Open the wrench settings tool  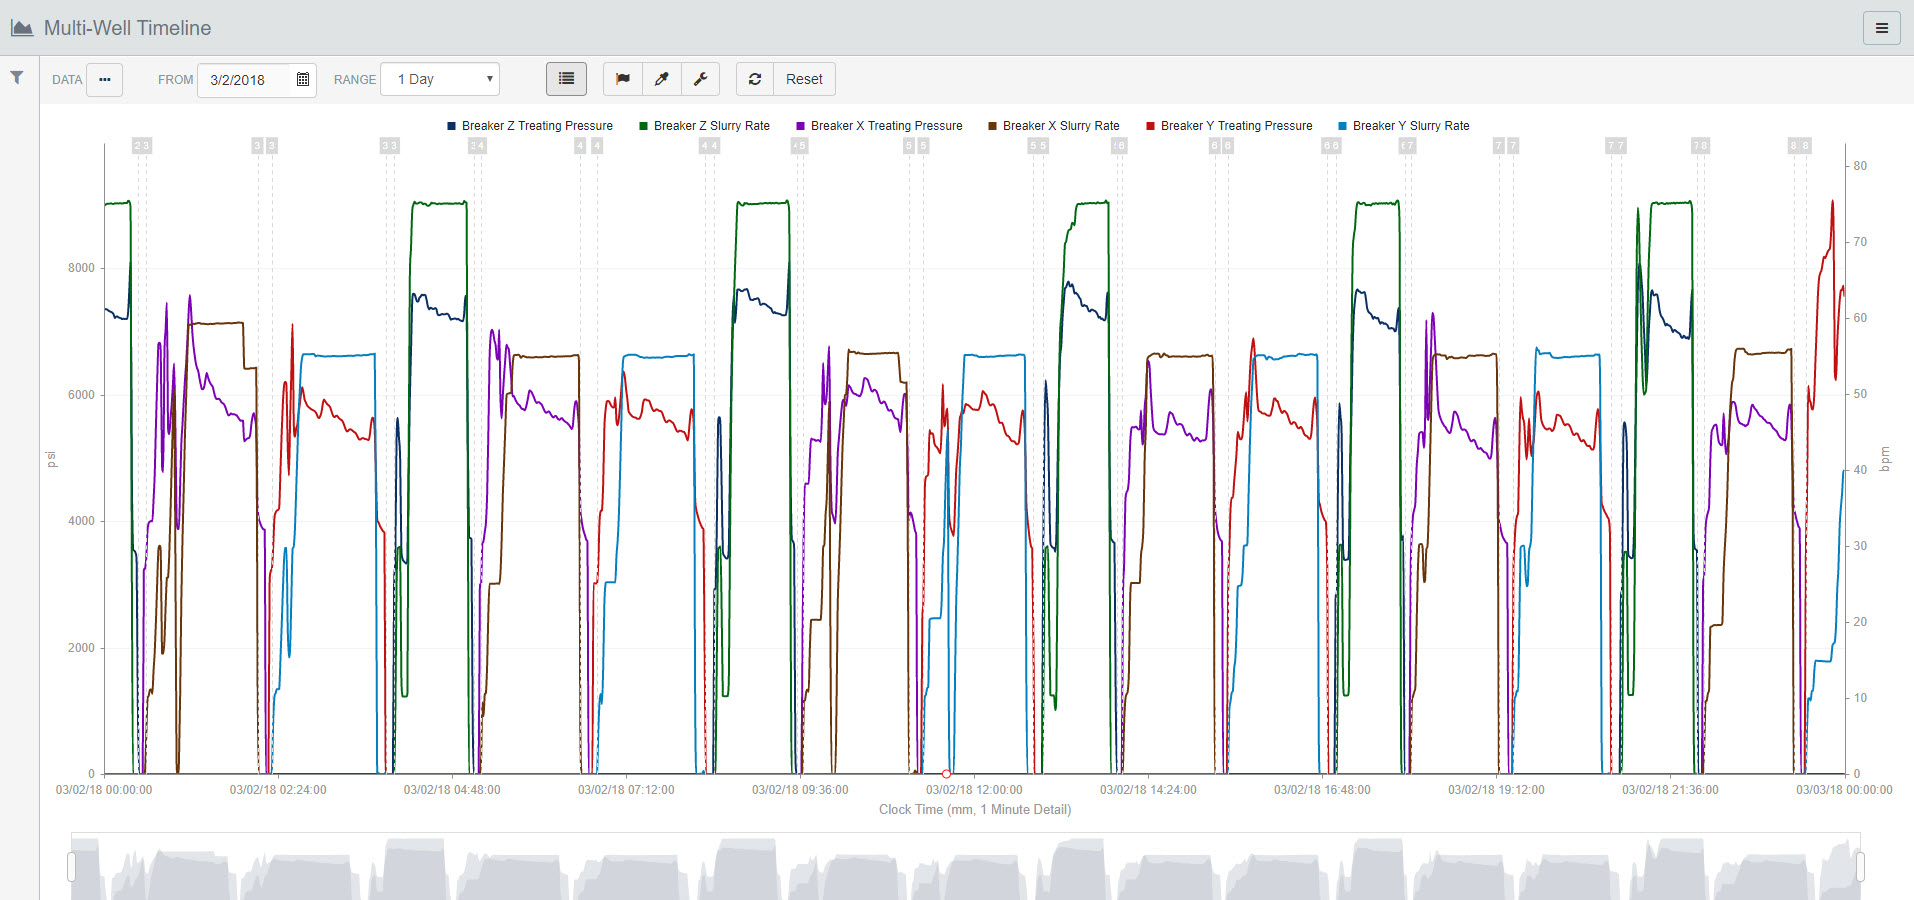click(x=700, y=79)
